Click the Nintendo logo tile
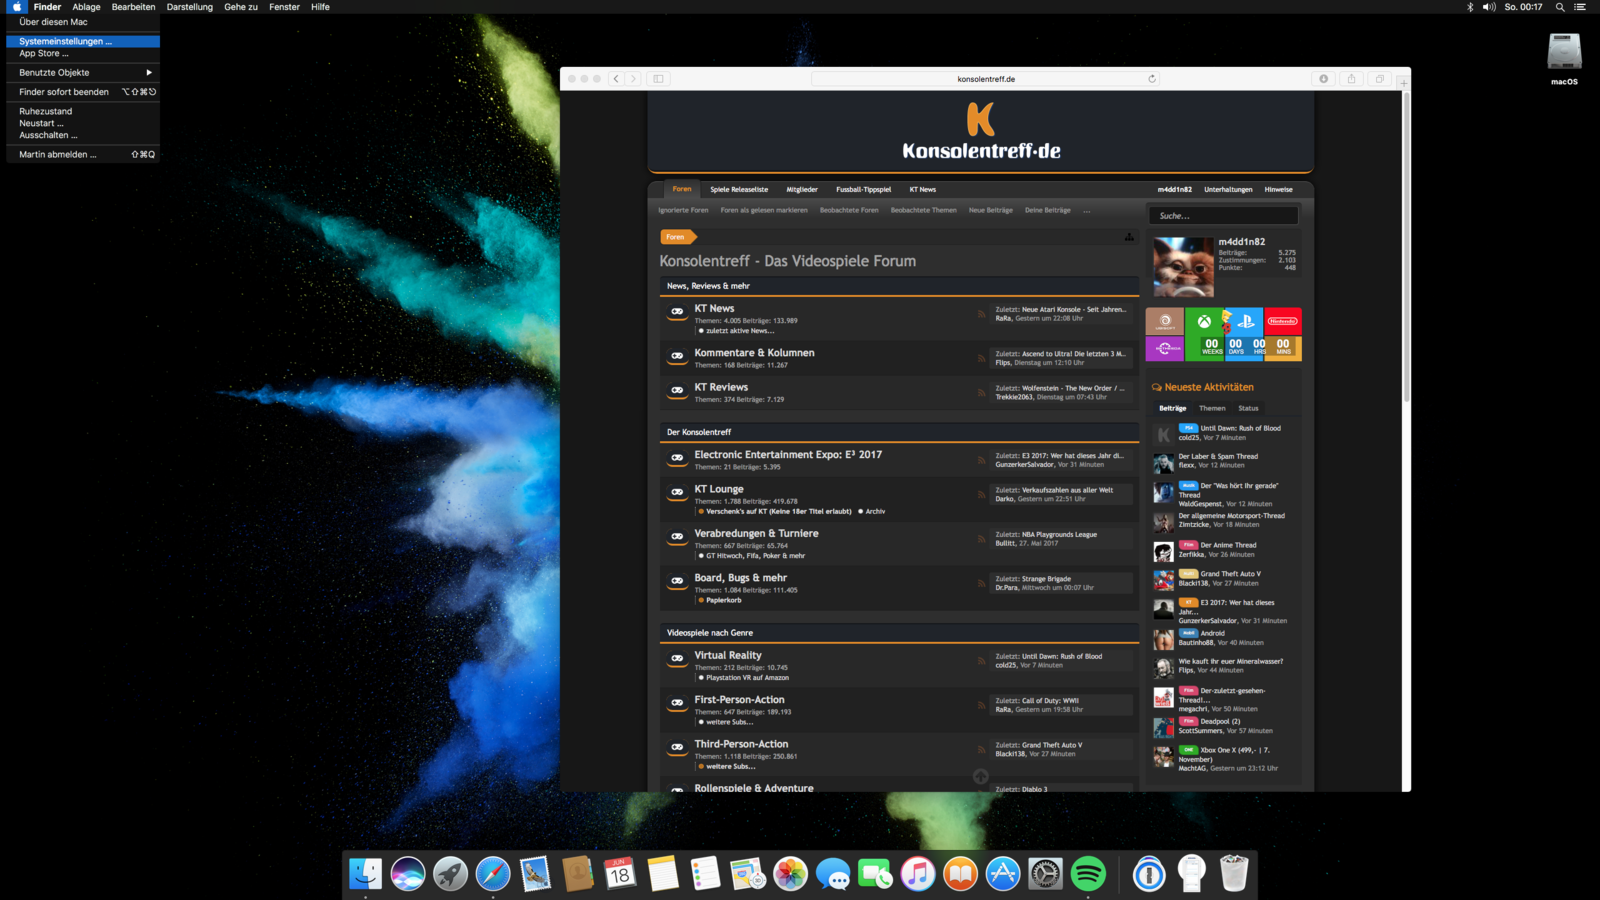 click(1283, 321)
